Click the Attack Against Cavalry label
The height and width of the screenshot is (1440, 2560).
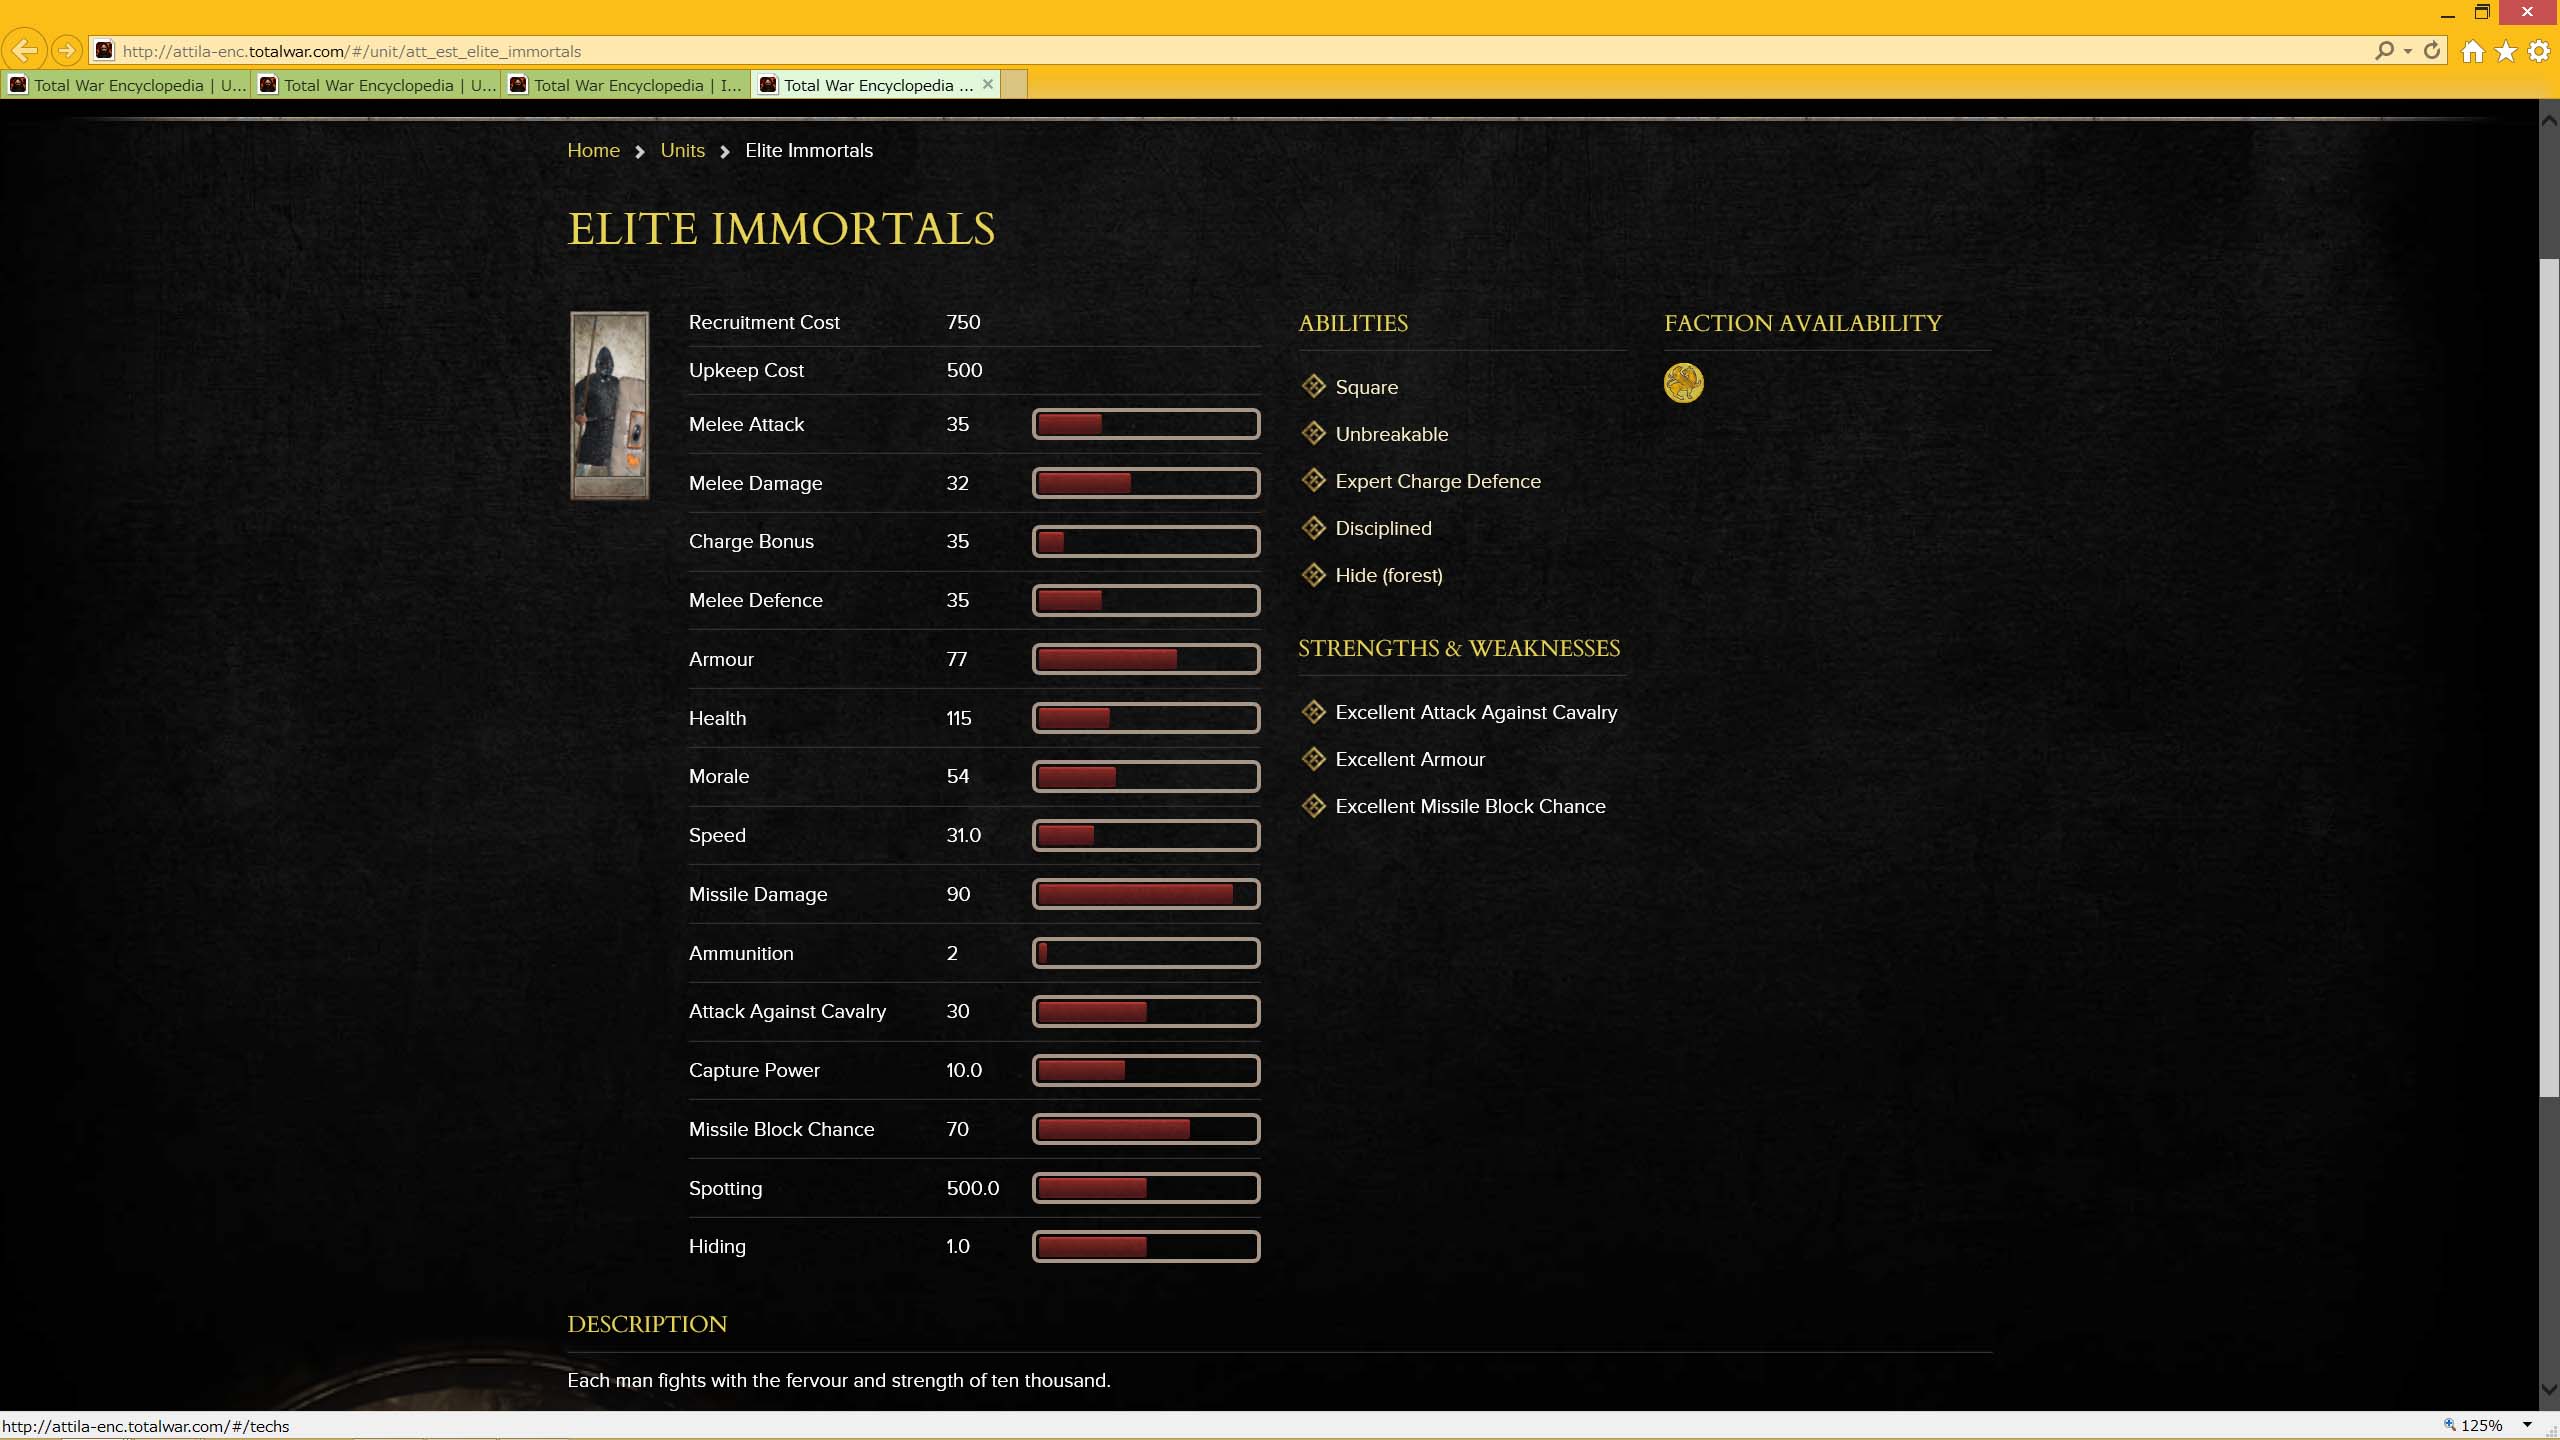click(787, 1011)
